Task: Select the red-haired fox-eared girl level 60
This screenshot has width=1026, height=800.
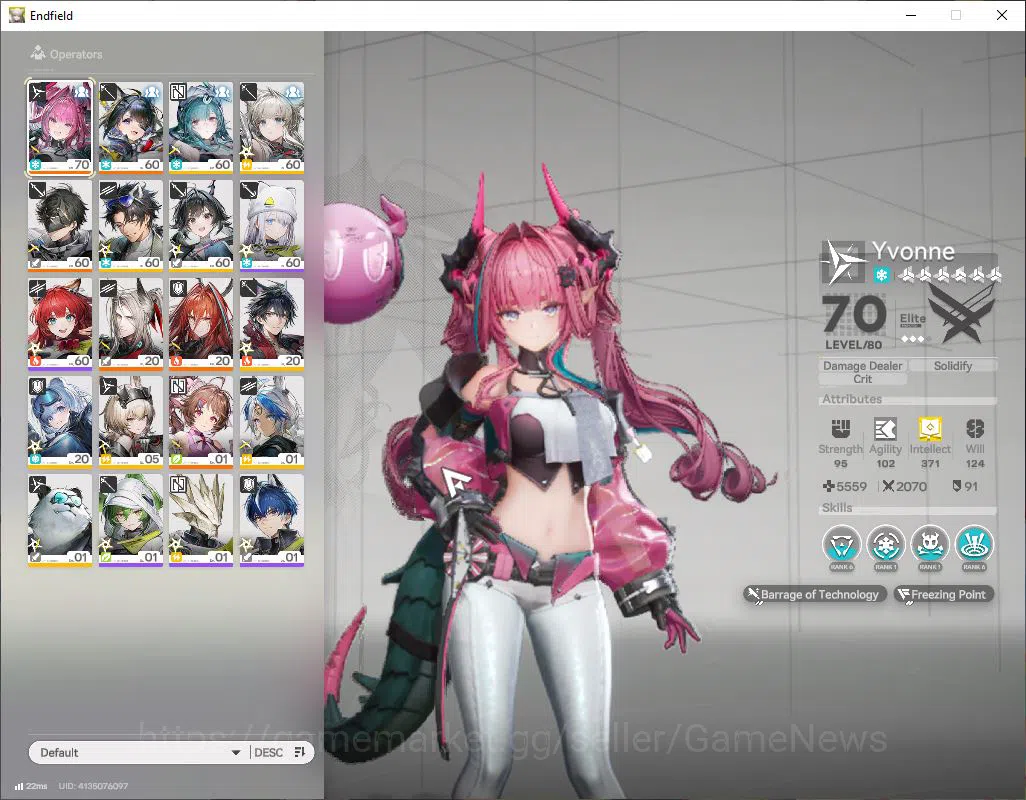Action: pyautogui.click(x=60, y=324)
